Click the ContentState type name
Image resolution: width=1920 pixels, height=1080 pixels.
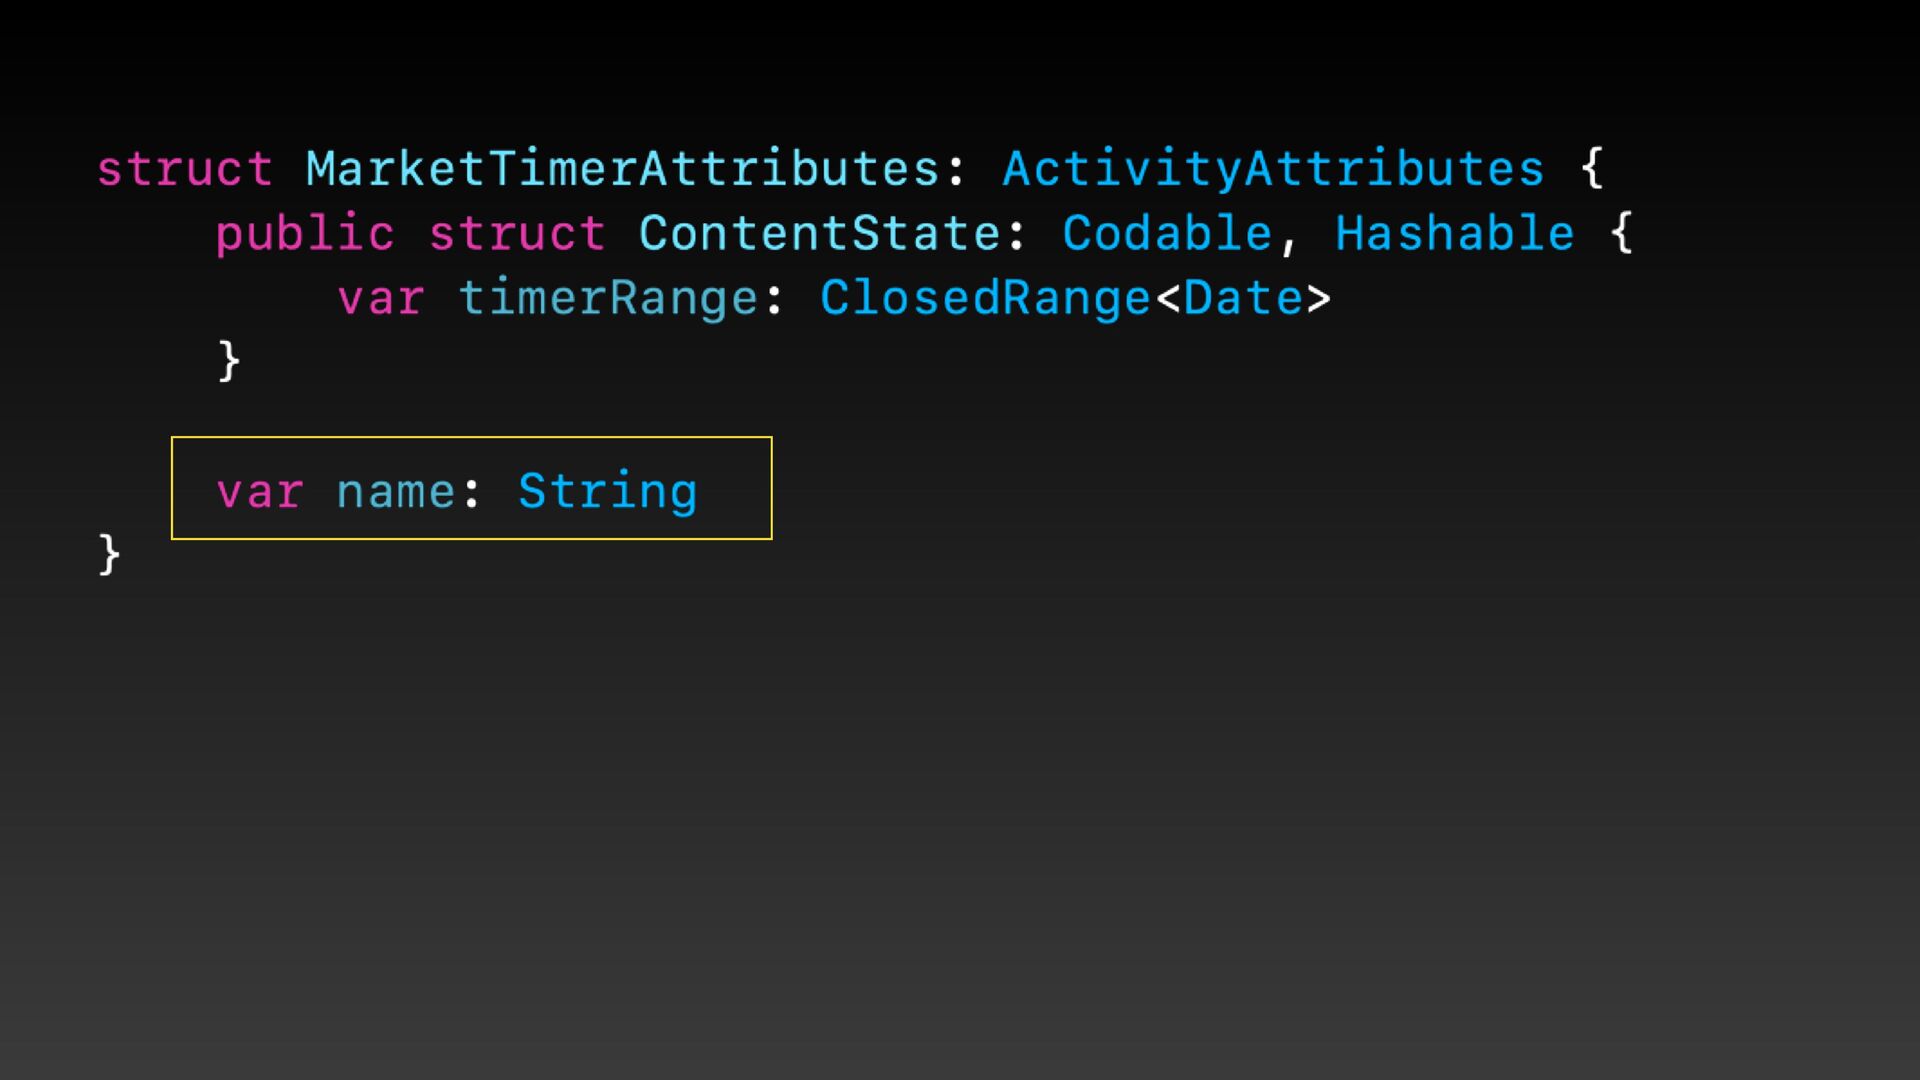pyautogui.click(x=819, y=234)
